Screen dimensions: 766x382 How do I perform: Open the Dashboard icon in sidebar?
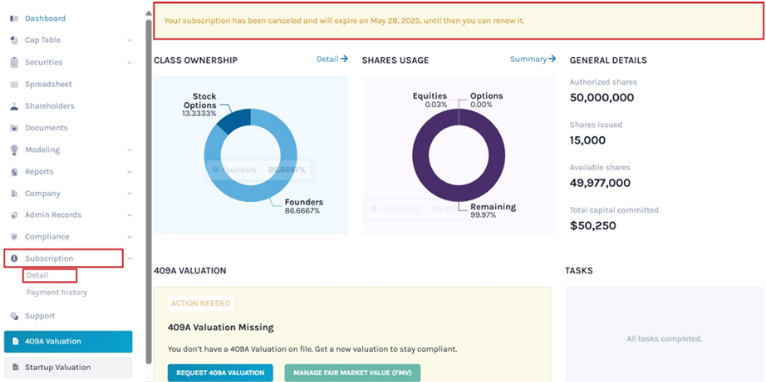click(x=14, y=19)
